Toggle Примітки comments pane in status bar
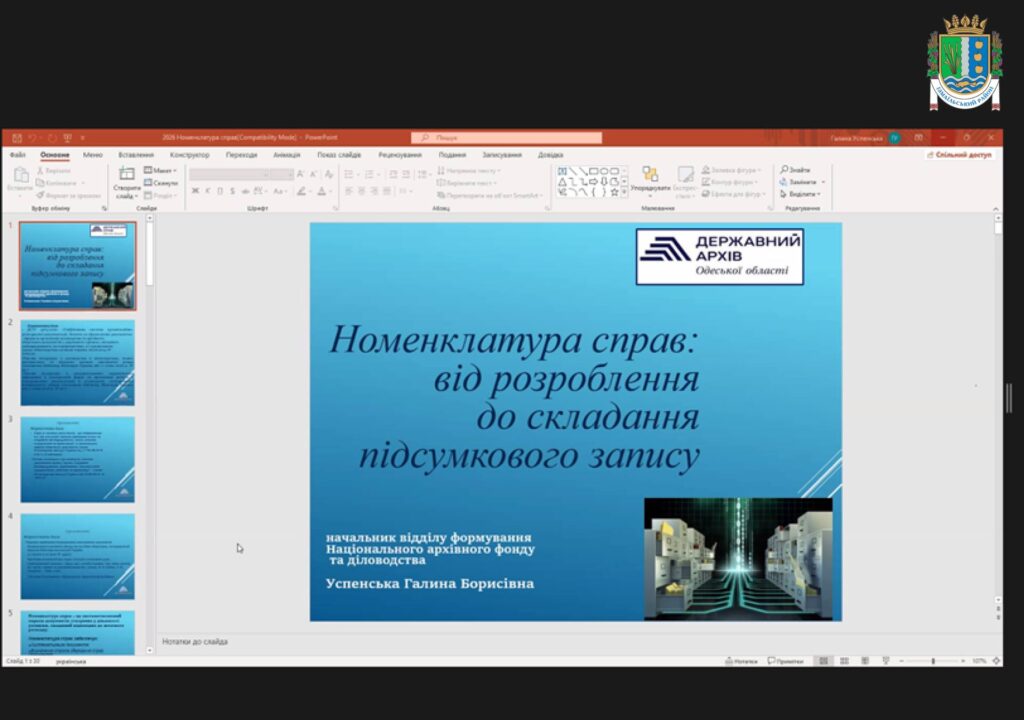The width and height of the screenshot is (1024, 720). [786, 661]
